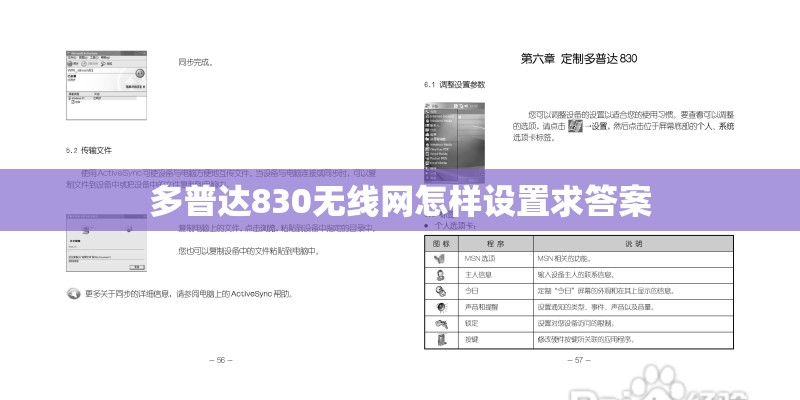Select section heading 5.2 传输文件
Image resolution: width=800 pixels, height=400 pixels.
89,151
